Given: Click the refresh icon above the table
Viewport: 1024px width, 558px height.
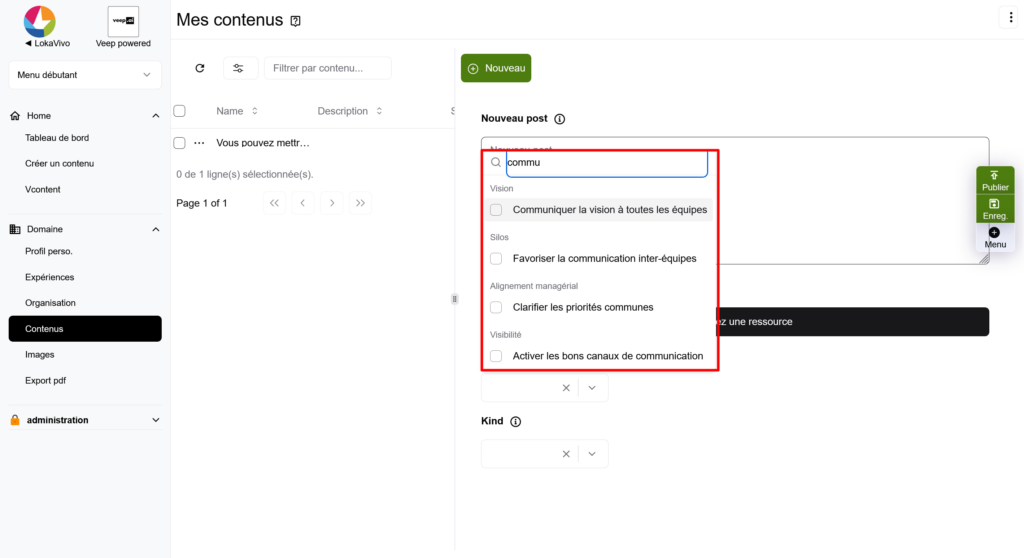Looking at the screenshot, I should pos(200,68).
